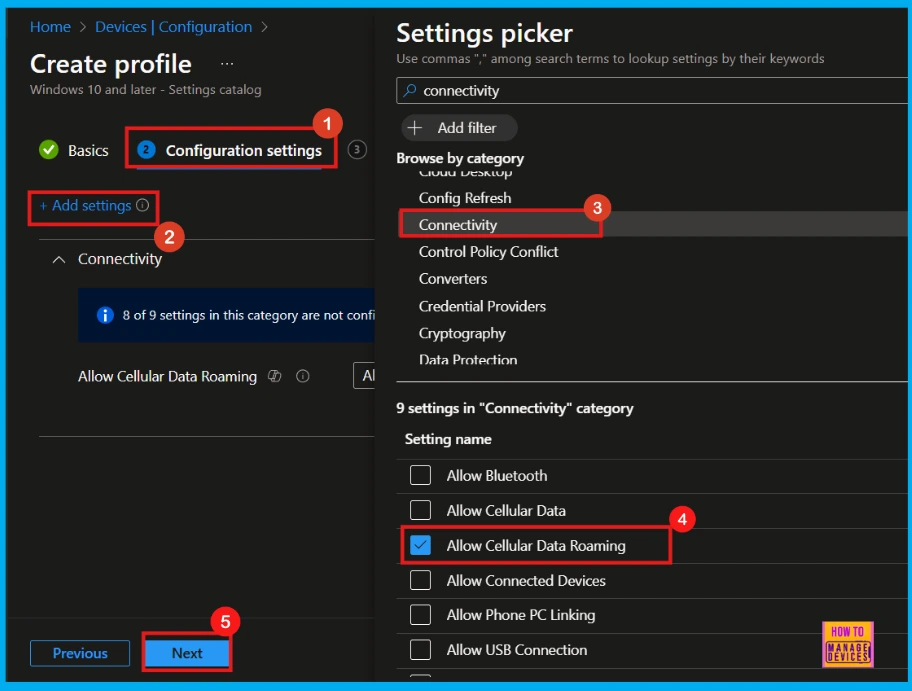This screenshot has width=912, height=691.
Task: Click the Previous button
Action: tap(80, 653)
